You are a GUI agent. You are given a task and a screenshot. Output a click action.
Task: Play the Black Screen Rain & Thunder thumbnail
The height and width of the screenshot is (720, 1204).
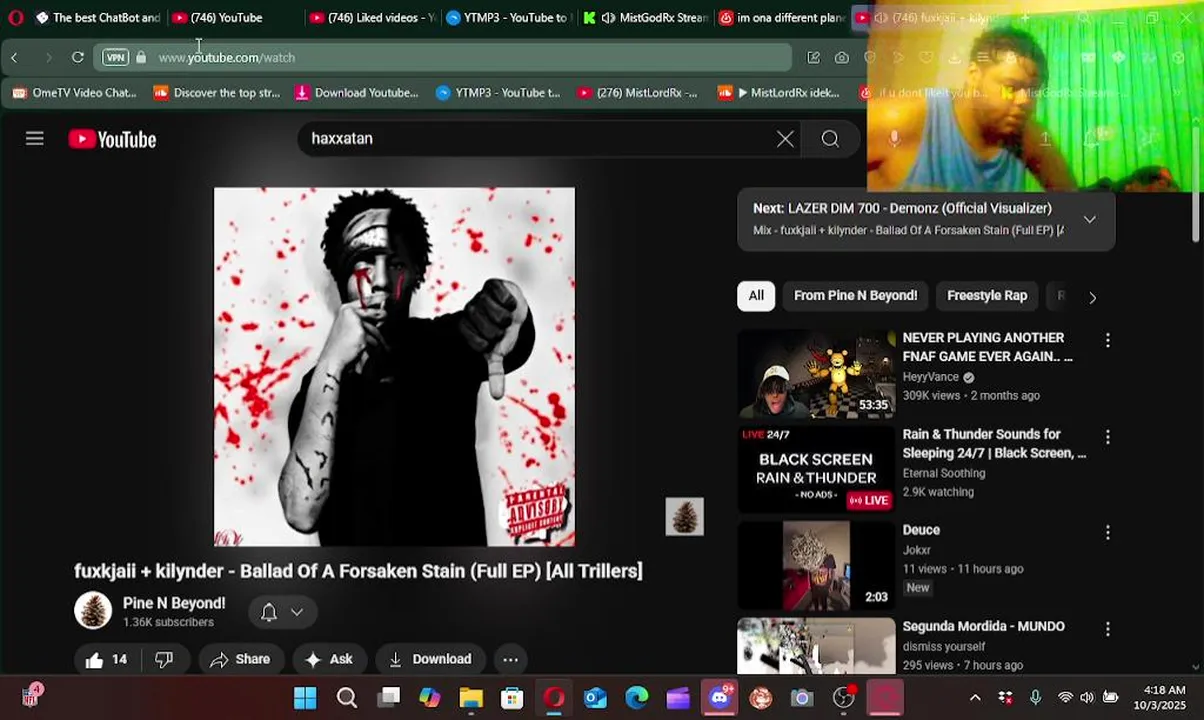pyautogui.click(x=816, y=470)
